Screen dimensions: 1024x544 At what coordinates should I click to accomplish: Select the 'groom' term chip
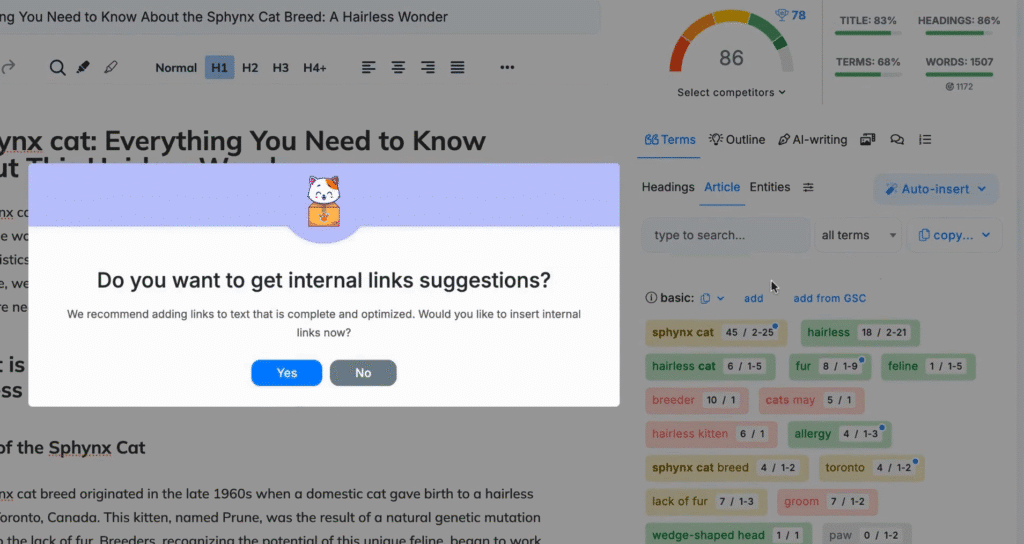[x=827, y=502]
